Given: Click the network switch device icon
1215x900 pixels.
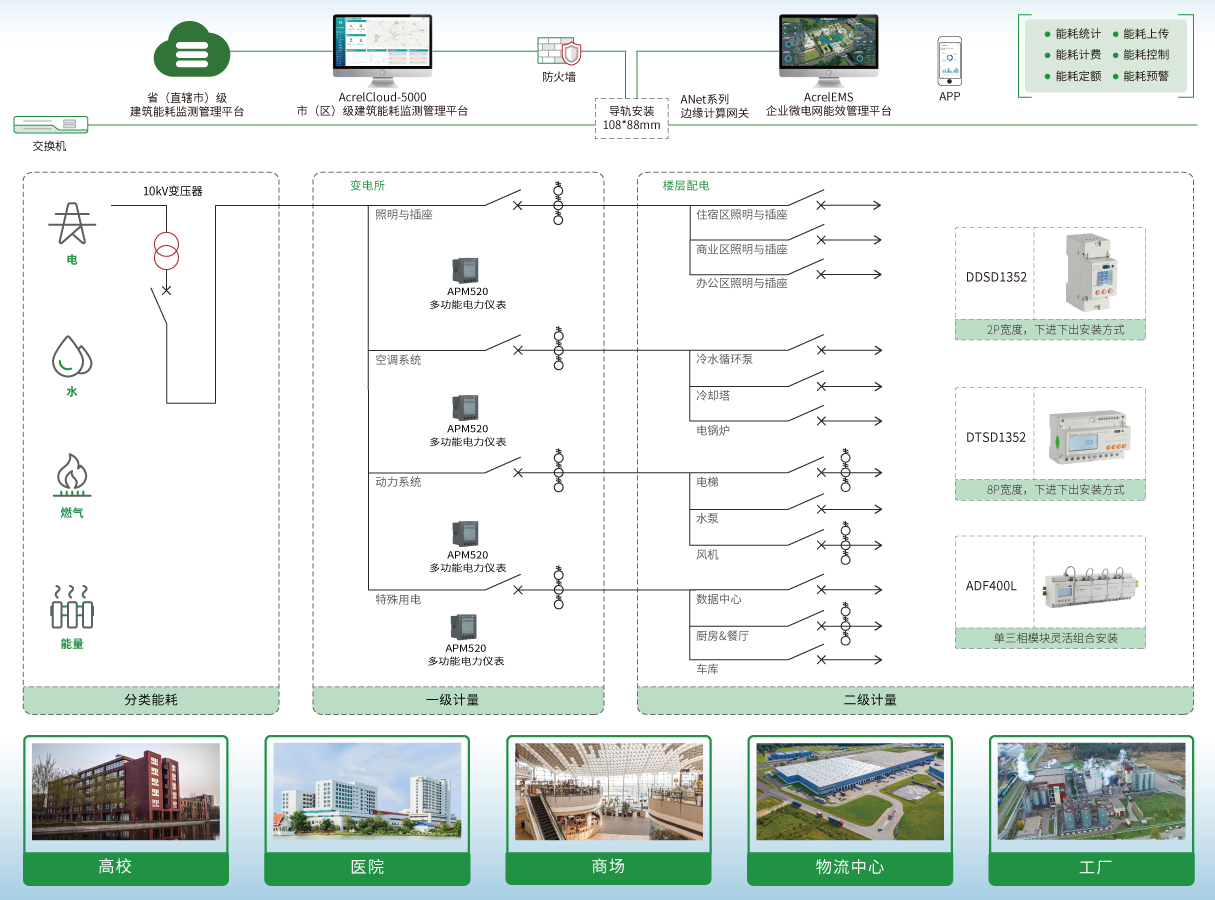Looking at the screenshot, I should tap(51, 125).
